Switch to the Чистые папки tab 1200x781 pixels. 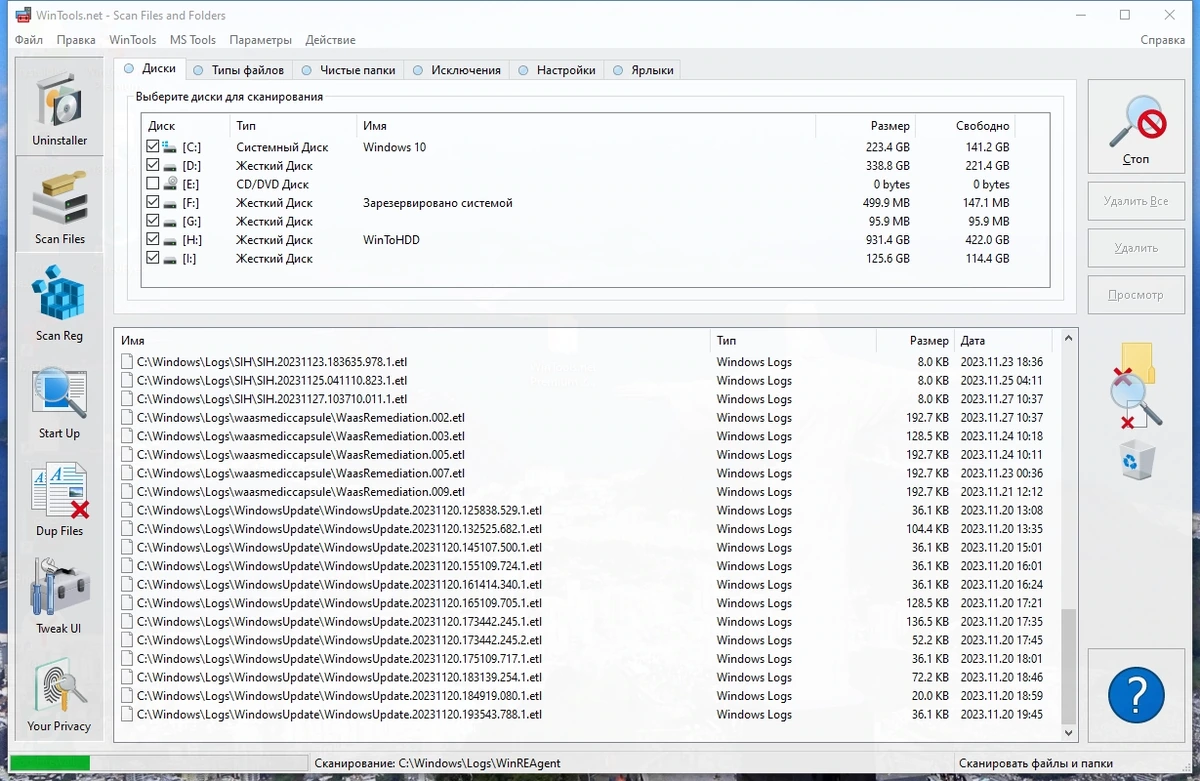[x=348, y=70]
